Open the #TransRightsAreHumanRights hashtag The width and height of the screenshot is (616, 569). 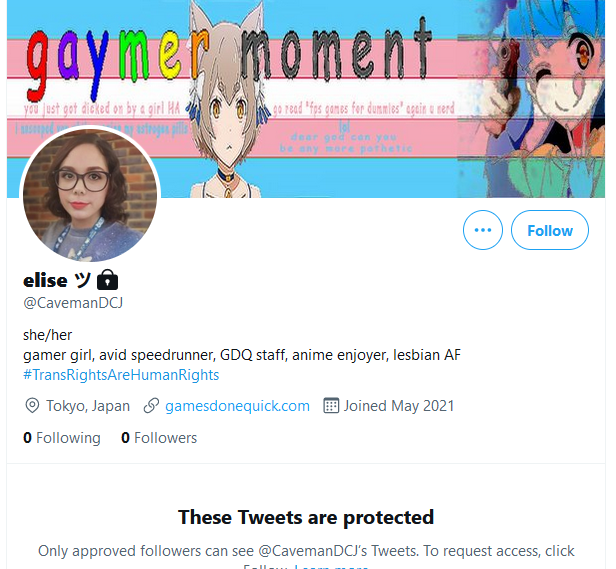click(121, 375)
